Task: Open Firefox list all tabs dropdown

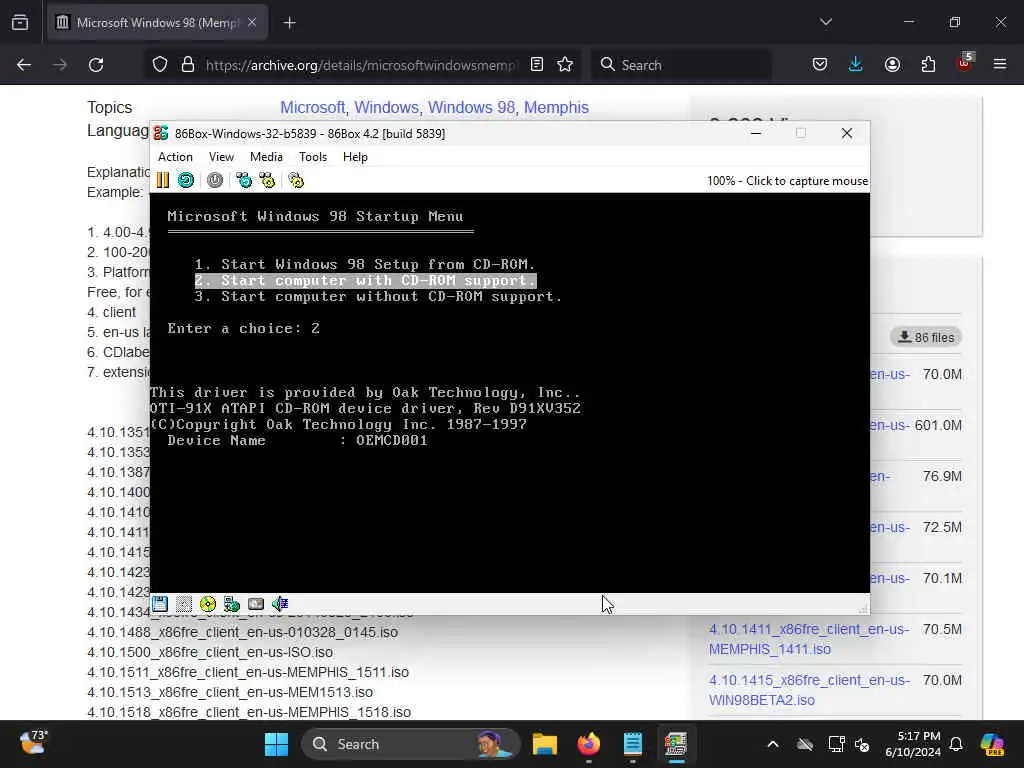Action: point(826,23)
